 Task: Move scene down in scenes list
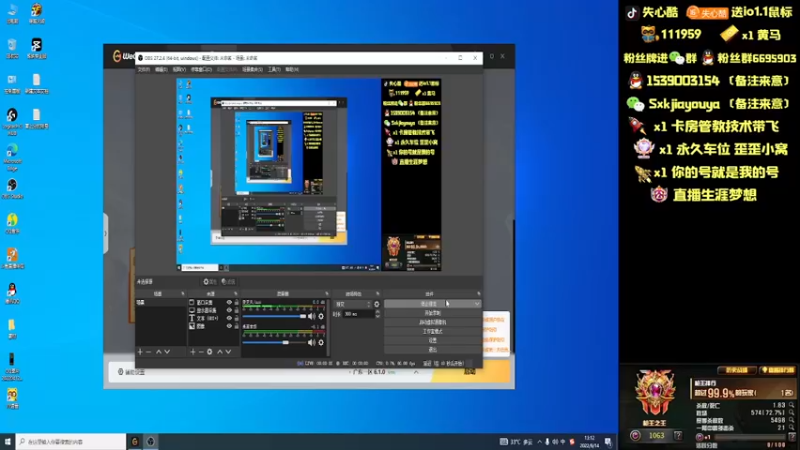(x=167, y=352)
